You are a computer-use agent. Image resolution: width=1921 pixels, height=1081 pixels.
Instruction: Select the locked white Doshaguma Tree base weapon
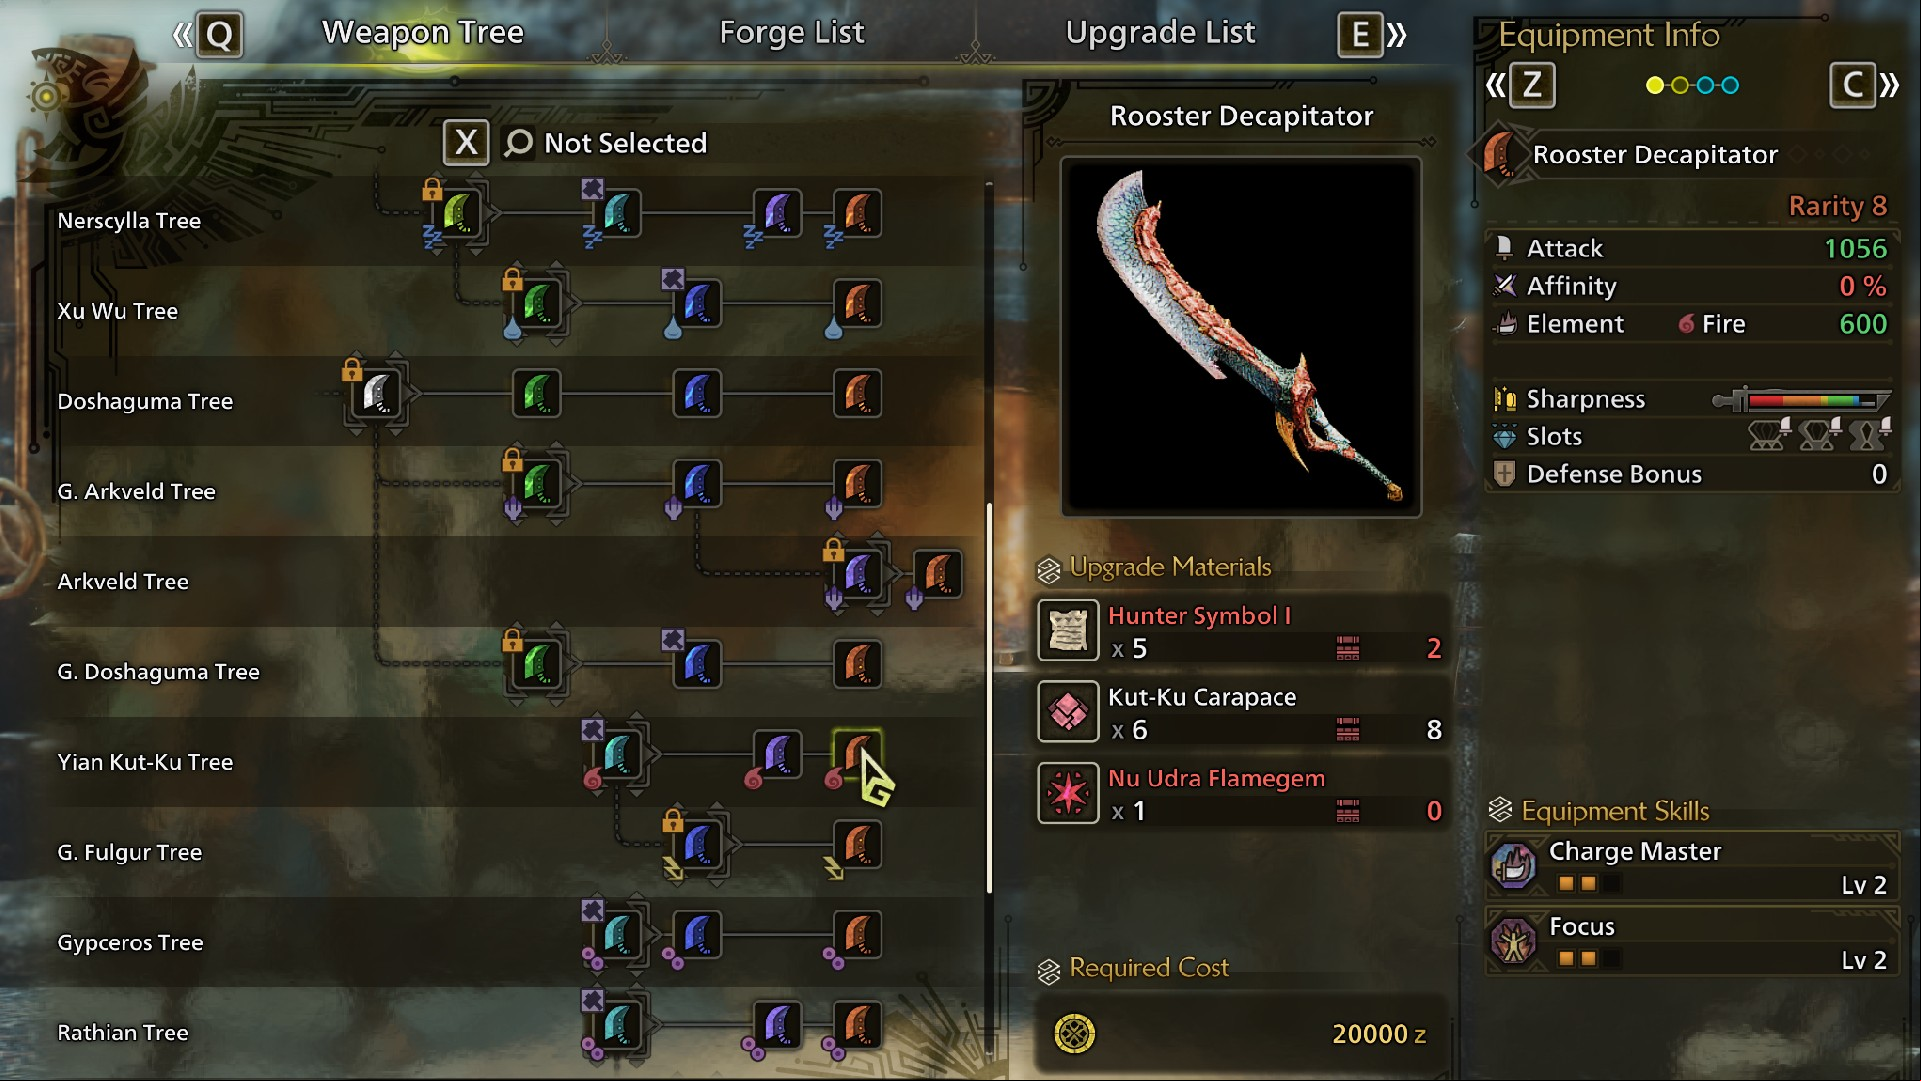pos(378,394)
